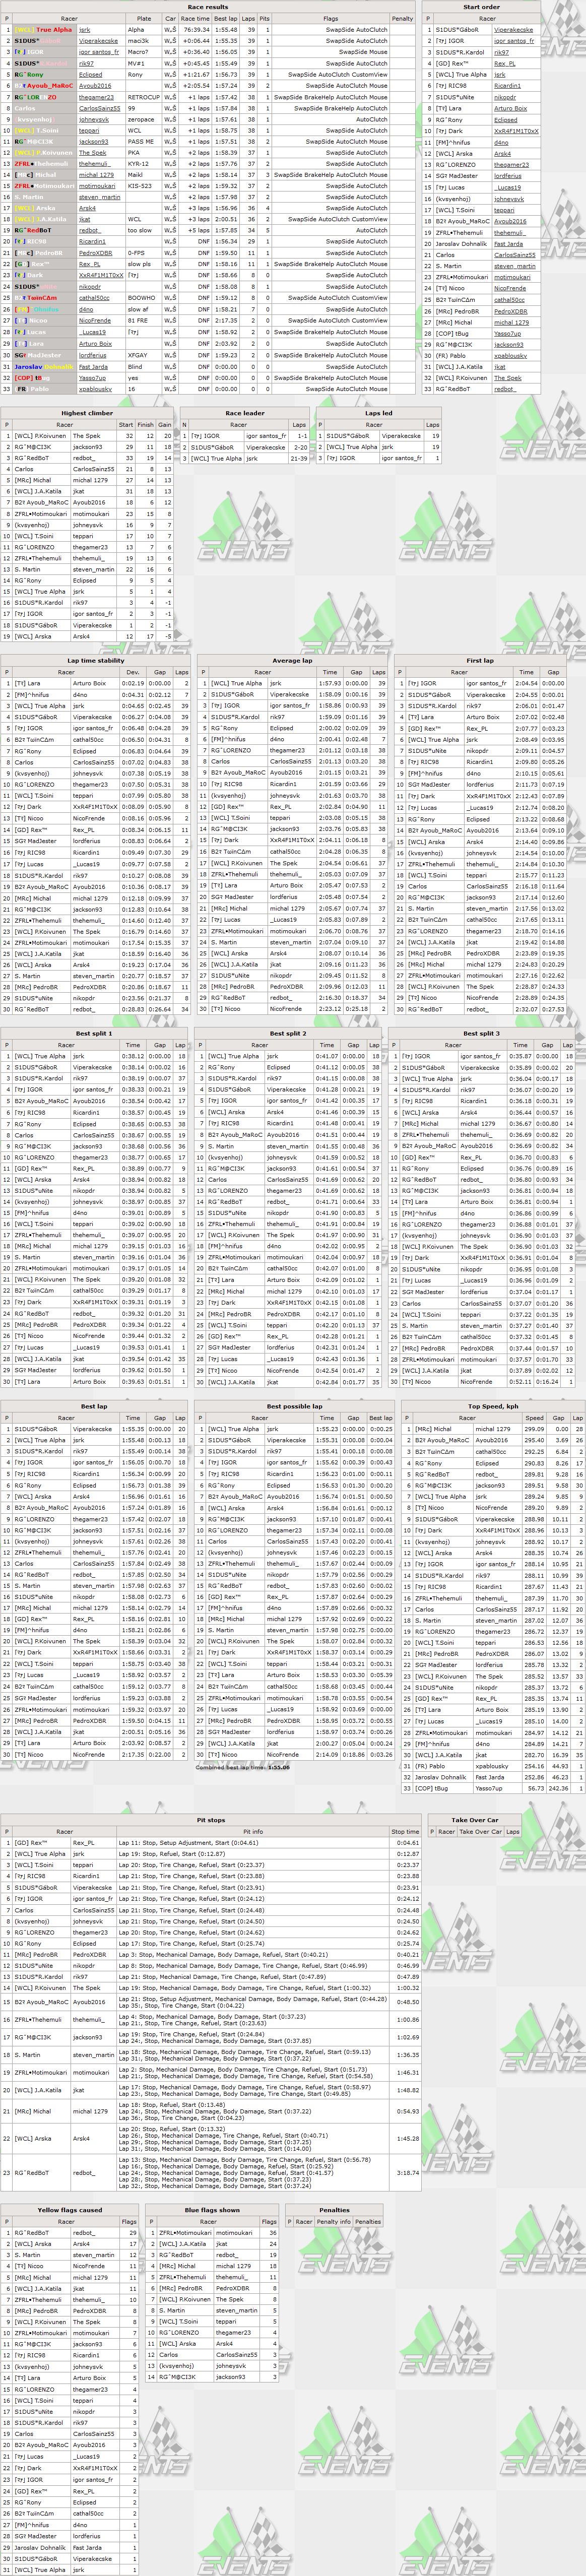
Task: Click the Pit info column header
Action: click(253, 1831)
